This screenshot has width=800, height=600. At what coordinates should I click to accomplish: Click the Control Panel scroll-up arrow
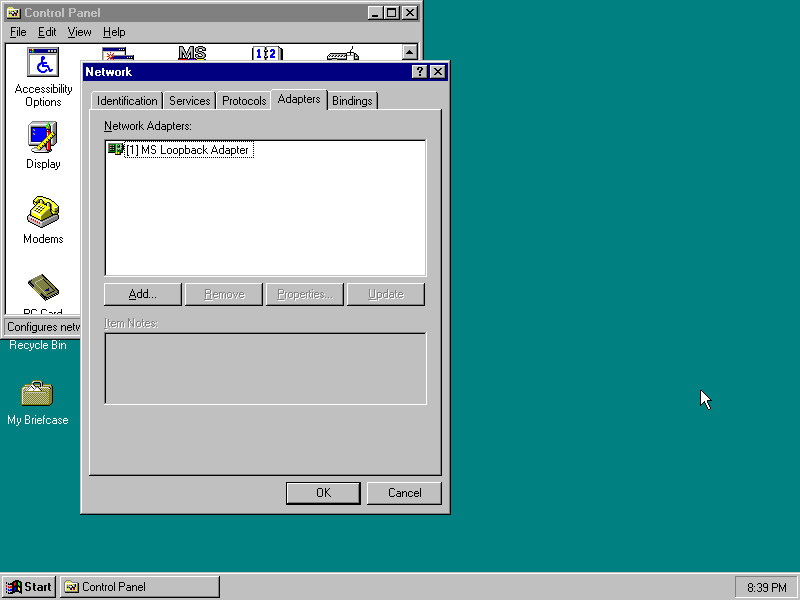pyautogui.click(x=410, y=52)
